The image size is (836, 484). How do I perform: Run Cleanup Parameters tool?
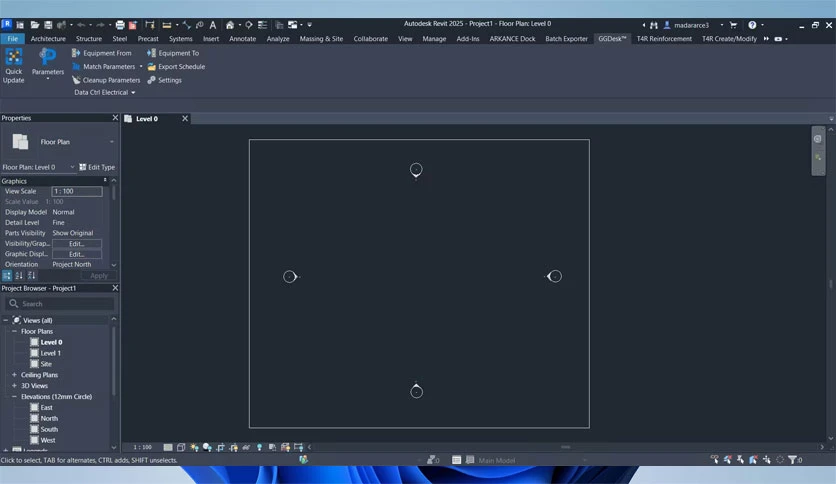point(106,80)
